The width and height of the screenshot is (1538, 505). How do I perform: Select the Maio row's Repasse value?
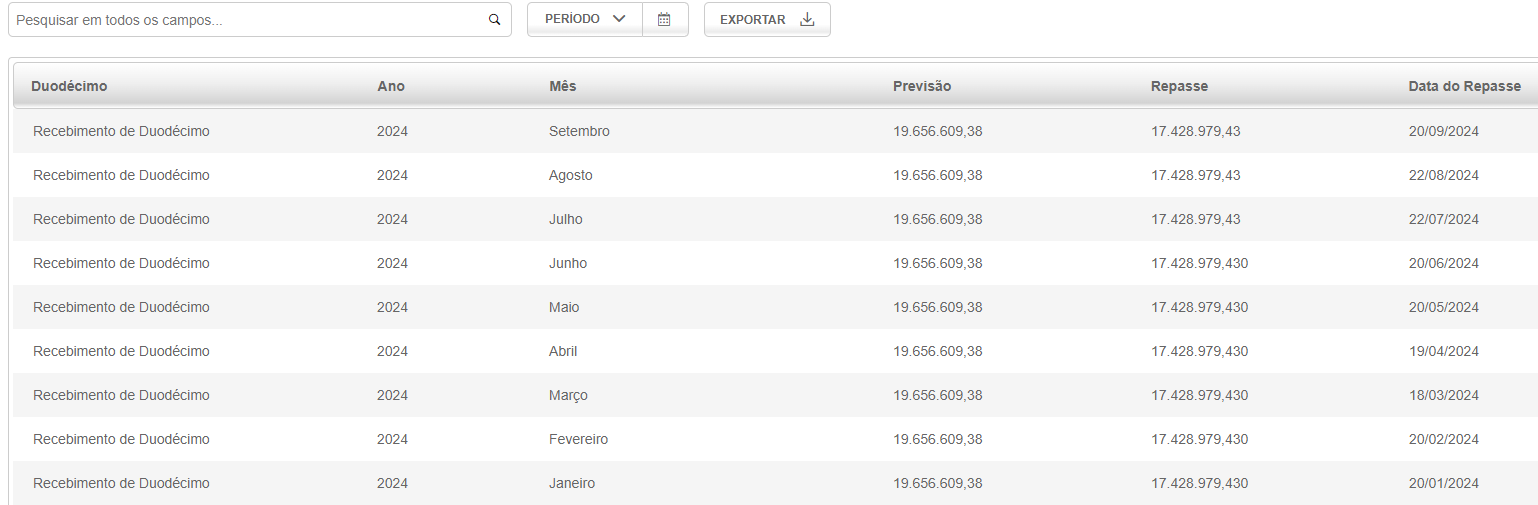[1199, 307]
